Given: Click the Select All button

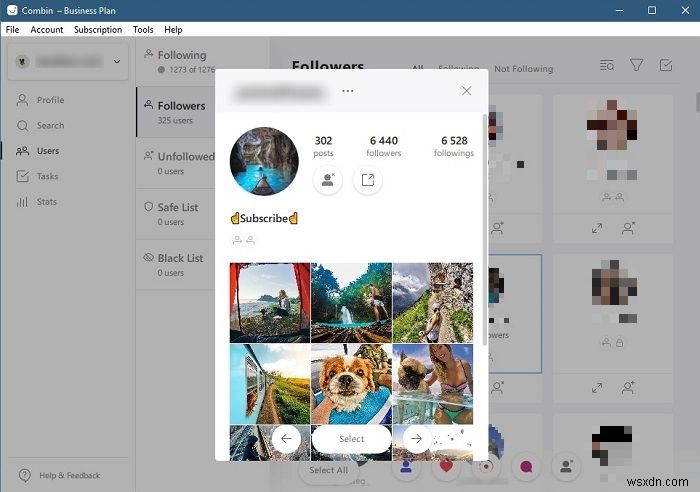Looking at the screenshot, I should point(328,470).
